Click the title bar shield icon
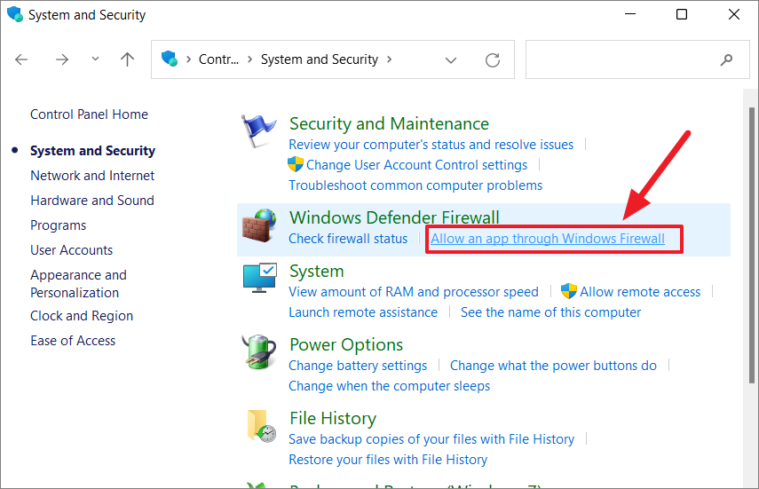 (x=15, y=14)
